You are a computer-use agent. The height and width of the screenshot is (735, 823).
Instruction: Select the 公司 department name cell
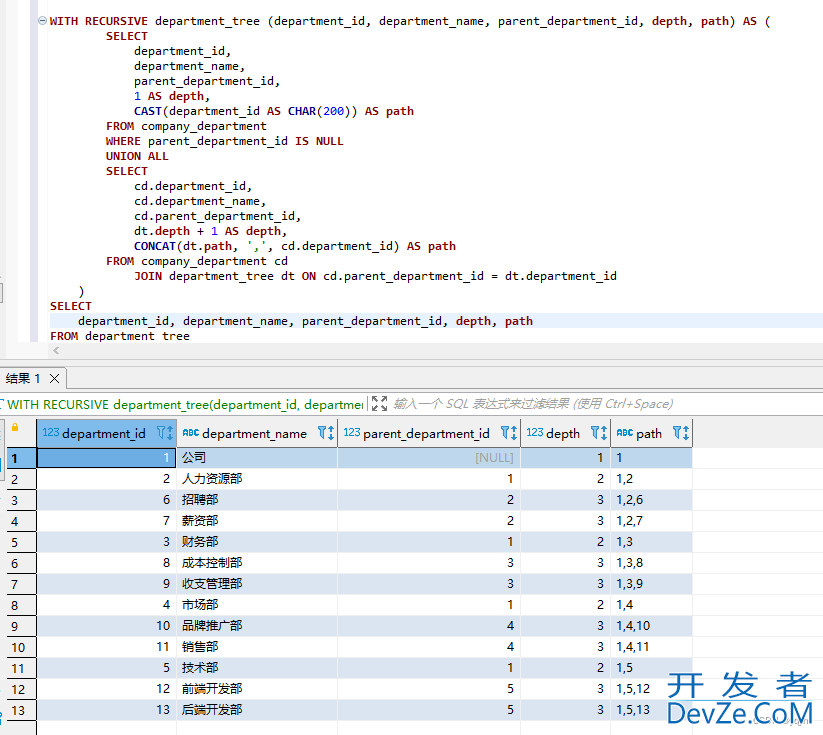click(x=257, y=458)
